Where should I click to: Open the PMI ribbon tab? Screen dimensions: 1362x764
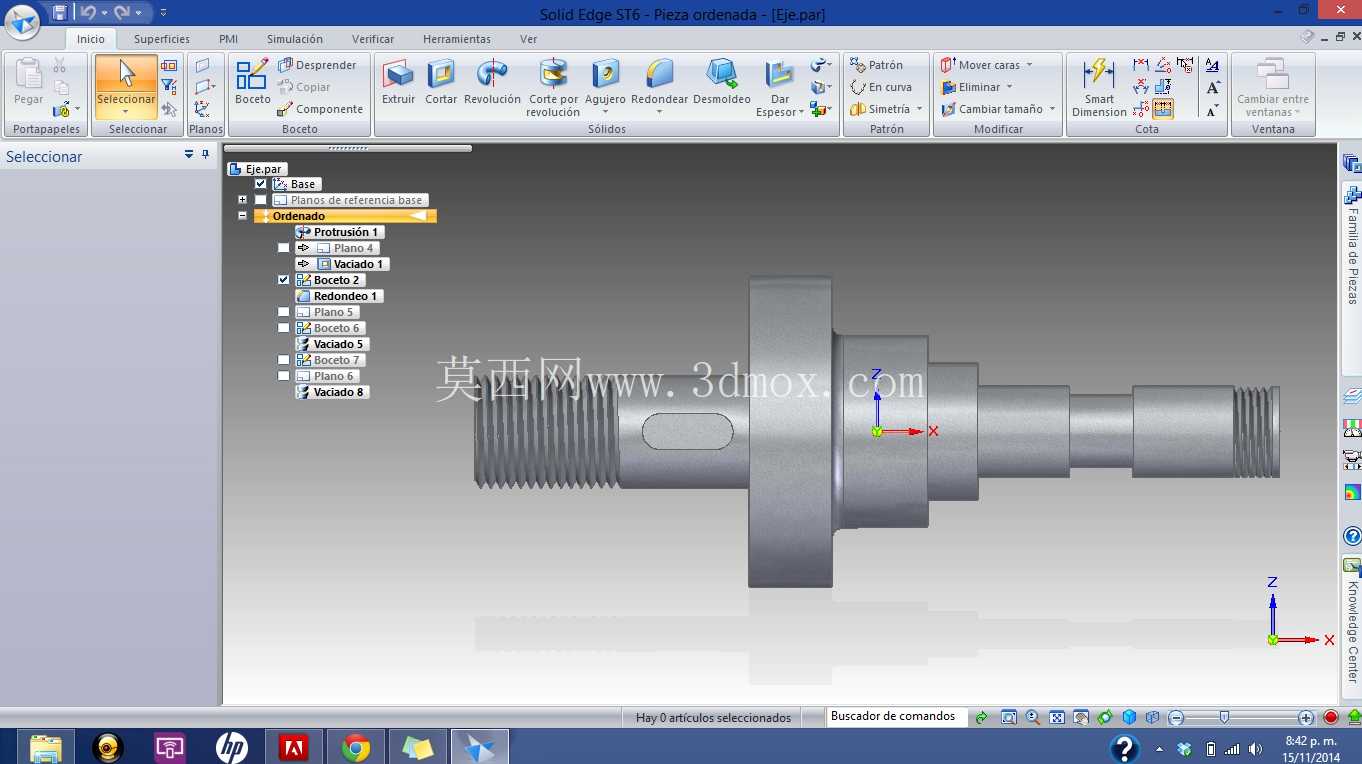click(x=228, y=39)
